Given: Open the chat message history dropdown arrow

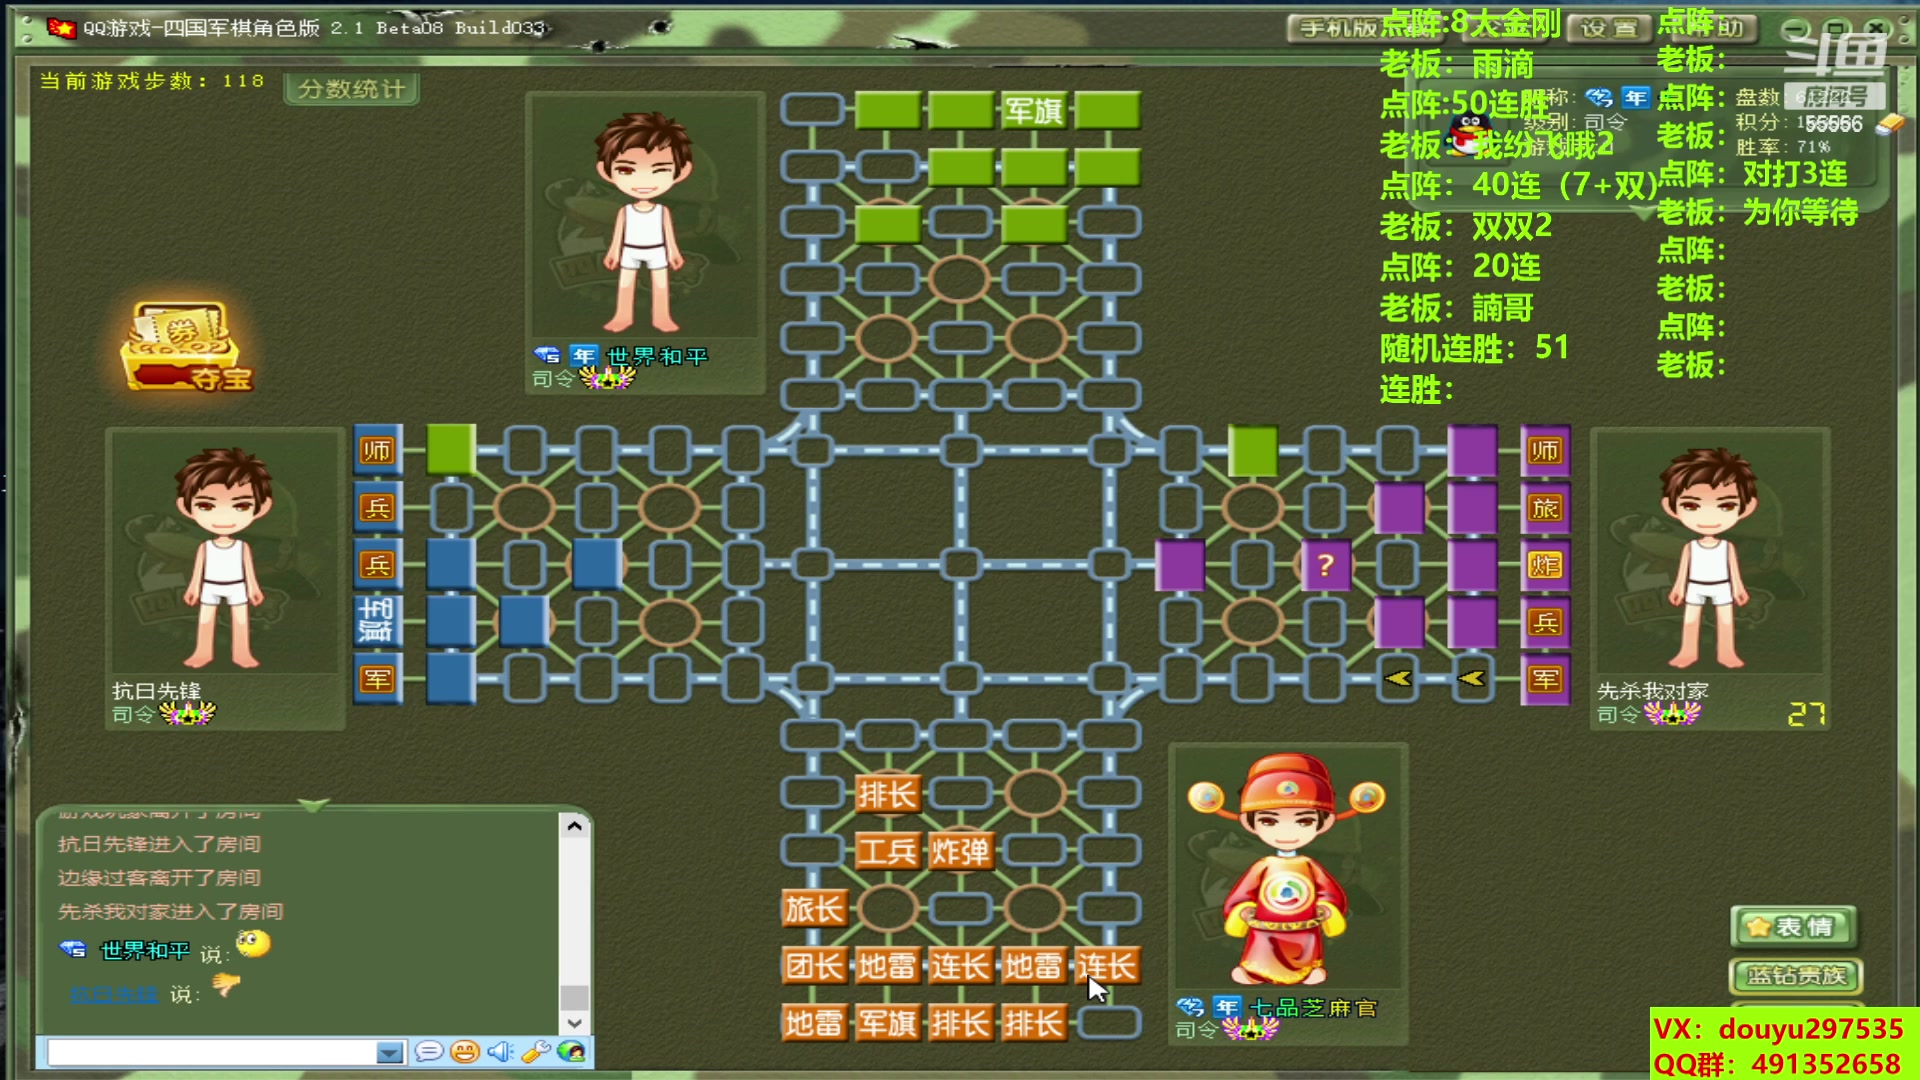Looking at the screenshot, I should [390, 1052].
